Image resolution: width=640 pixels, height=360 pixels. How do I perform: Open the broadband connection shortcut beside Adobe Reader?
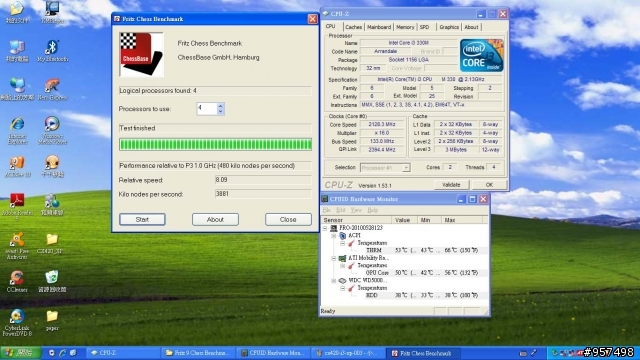pos(52,204)
